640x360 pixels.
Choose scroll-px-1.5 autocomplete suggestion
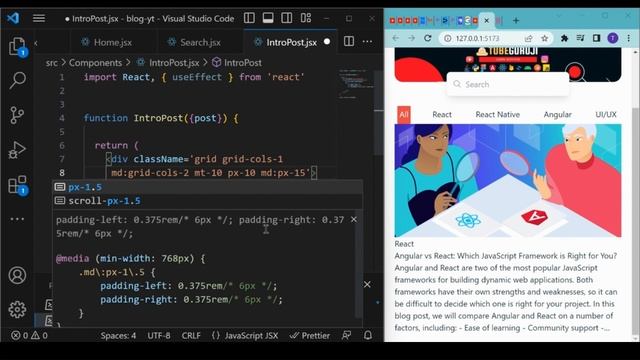pos(207,200)
